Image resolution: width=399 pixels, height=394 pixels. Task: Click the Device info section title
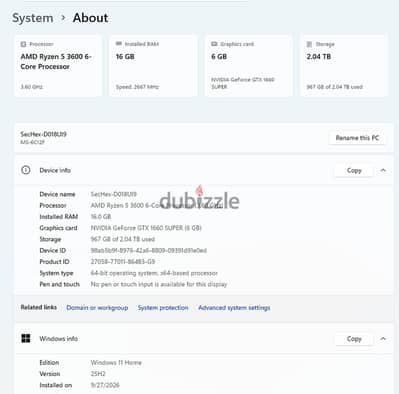[55, 170]
